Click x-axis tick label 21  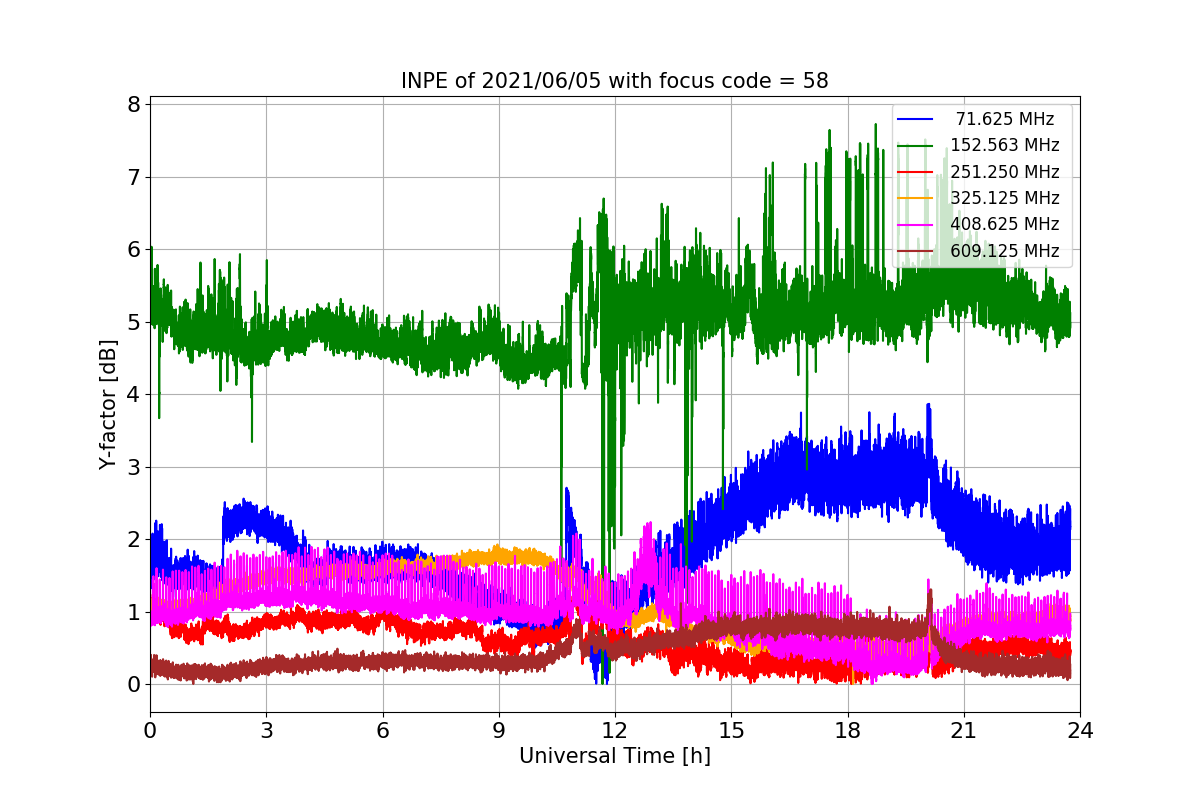pyautogui.click(x=964, y=730)
